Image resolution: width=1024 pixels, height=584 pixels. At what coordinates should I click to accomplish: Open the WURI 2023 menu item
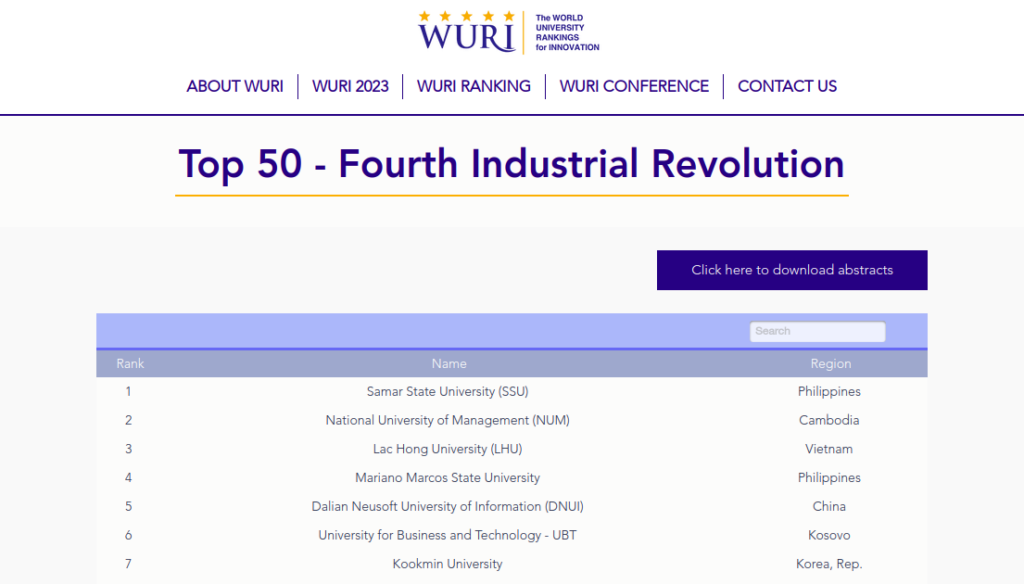coord(350,86)
